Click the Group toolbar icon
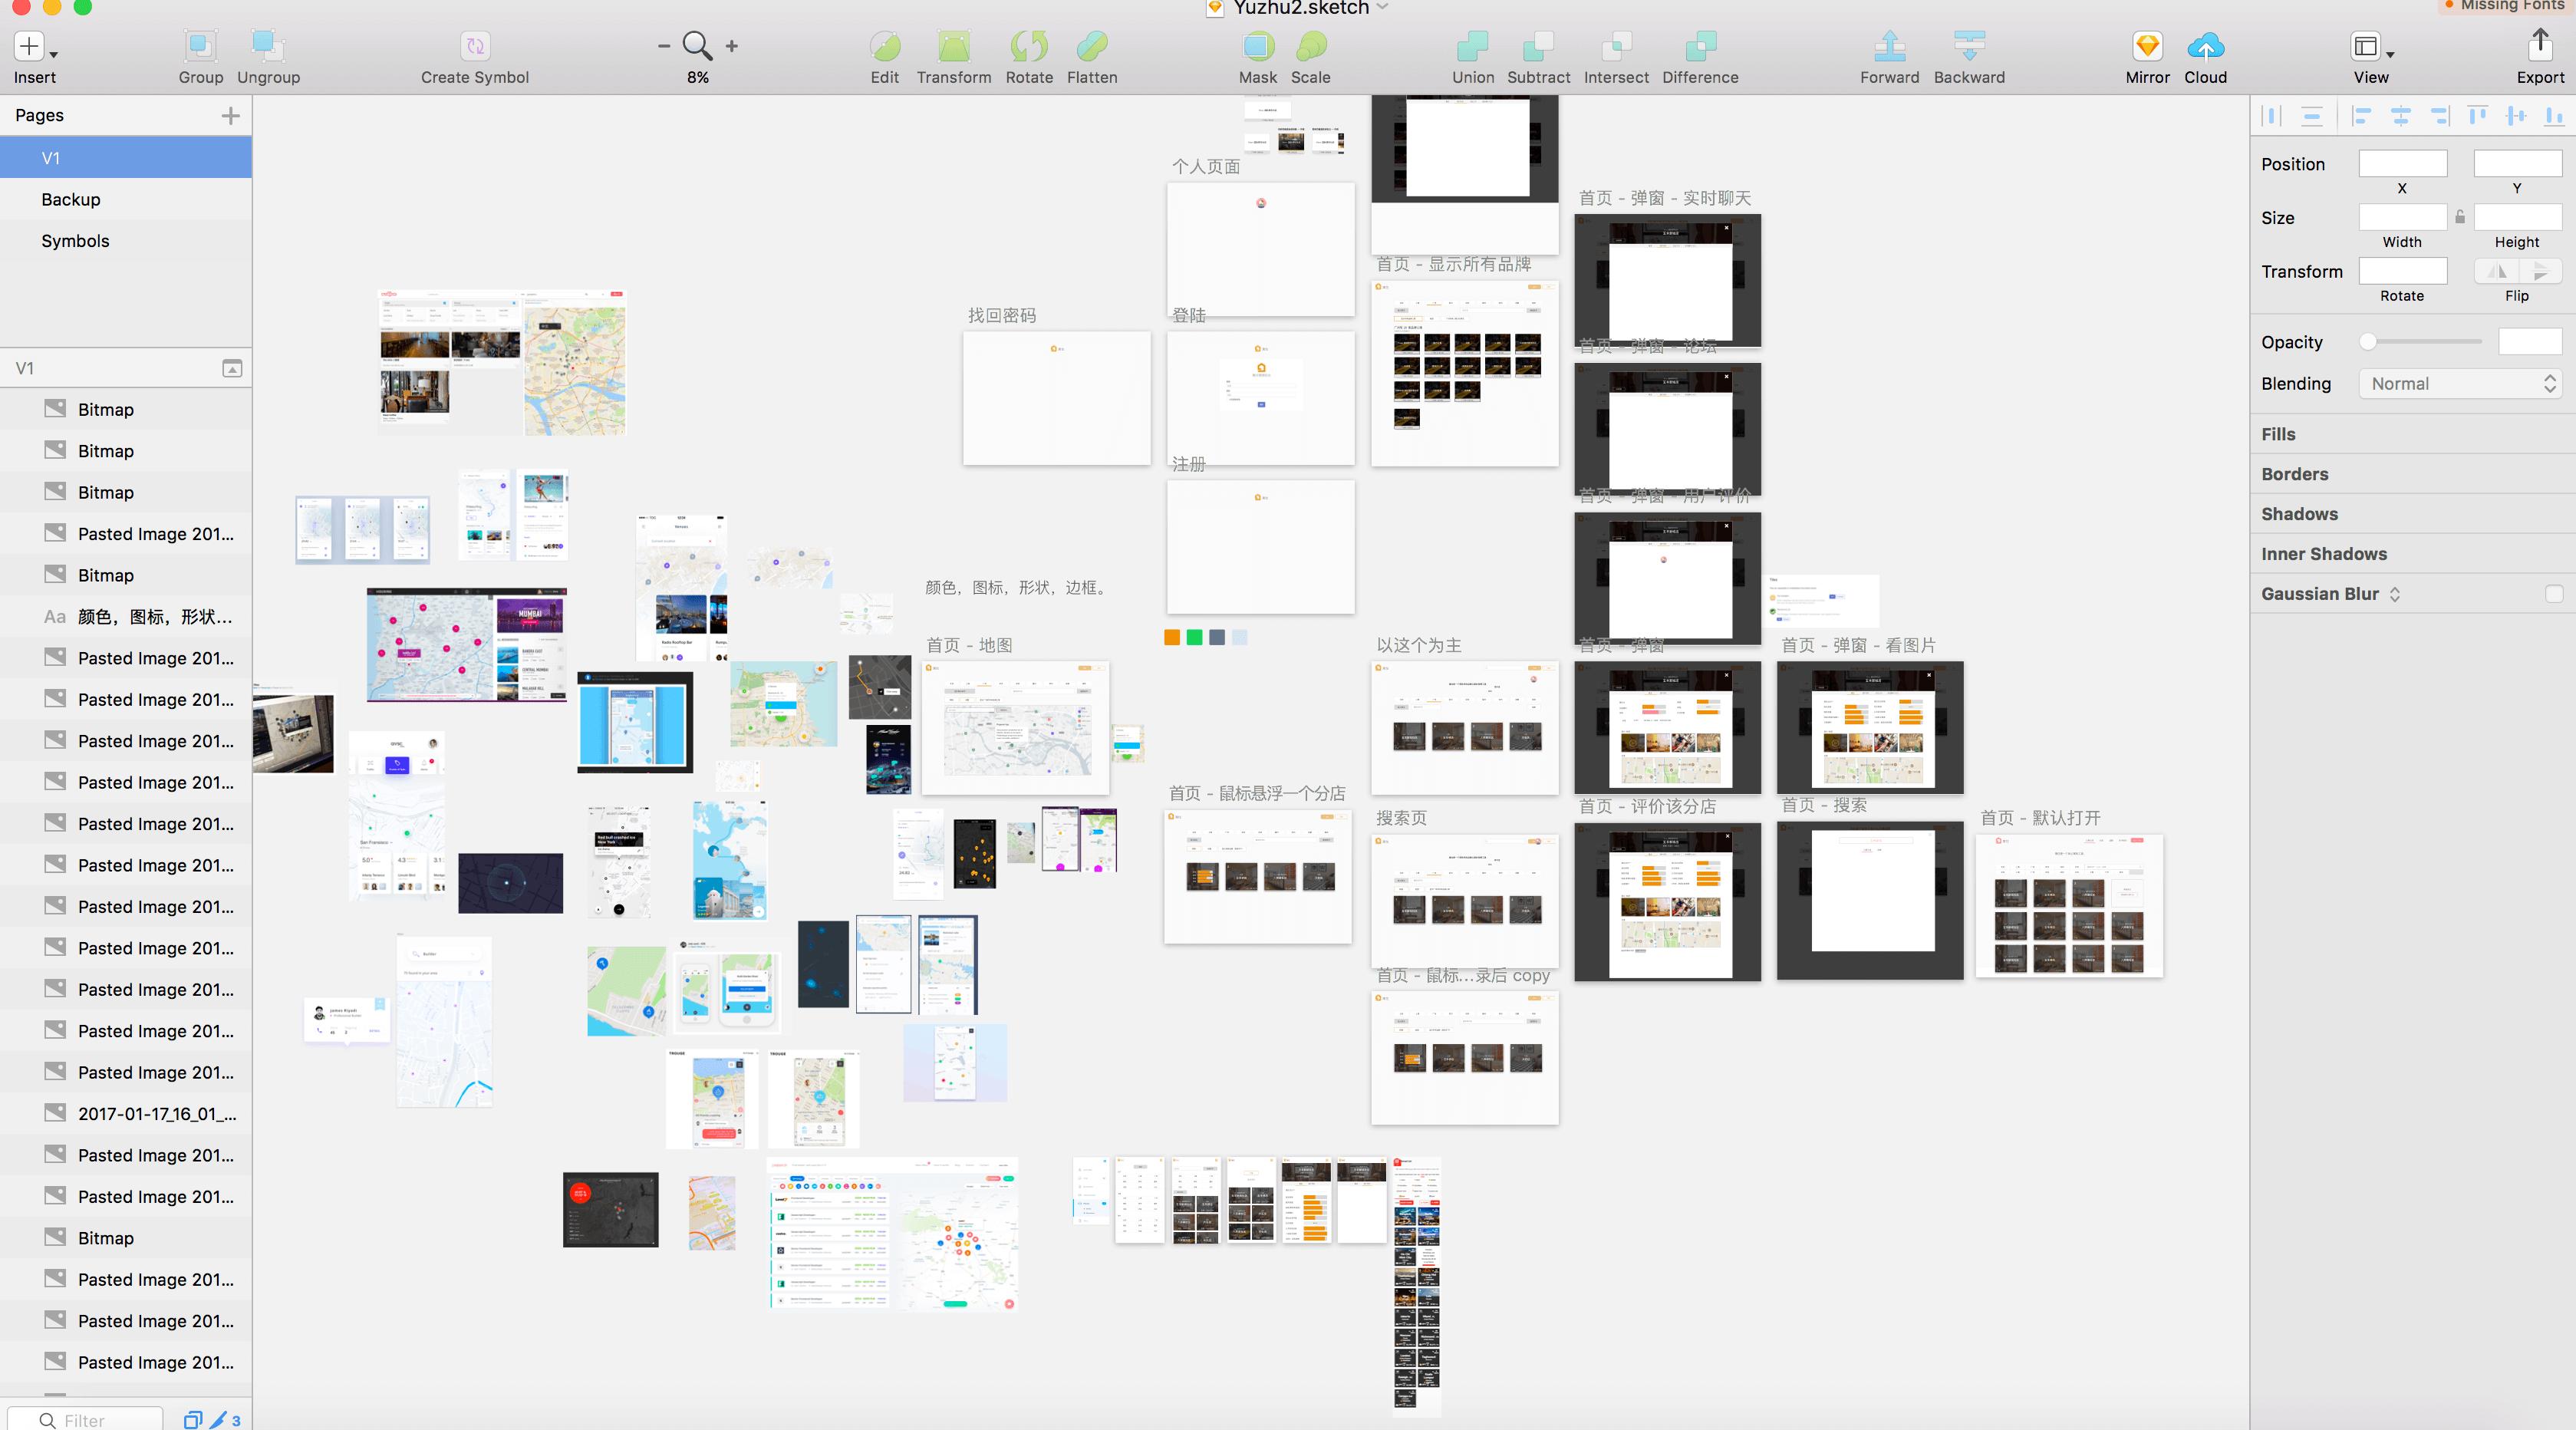 (200, 47)
